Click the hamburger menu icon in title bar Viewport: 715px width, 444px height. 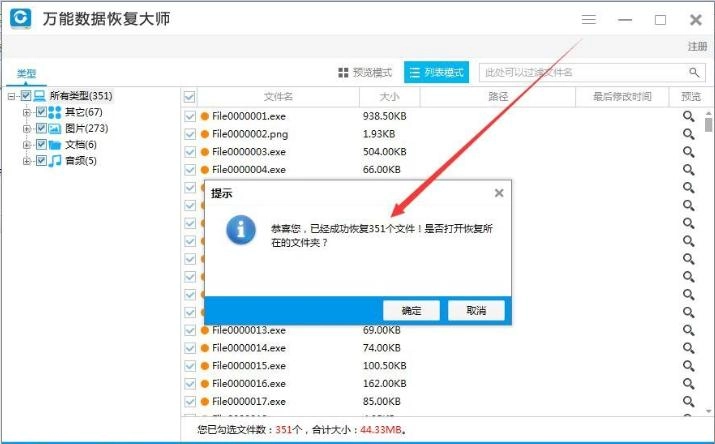coord(589,20)
